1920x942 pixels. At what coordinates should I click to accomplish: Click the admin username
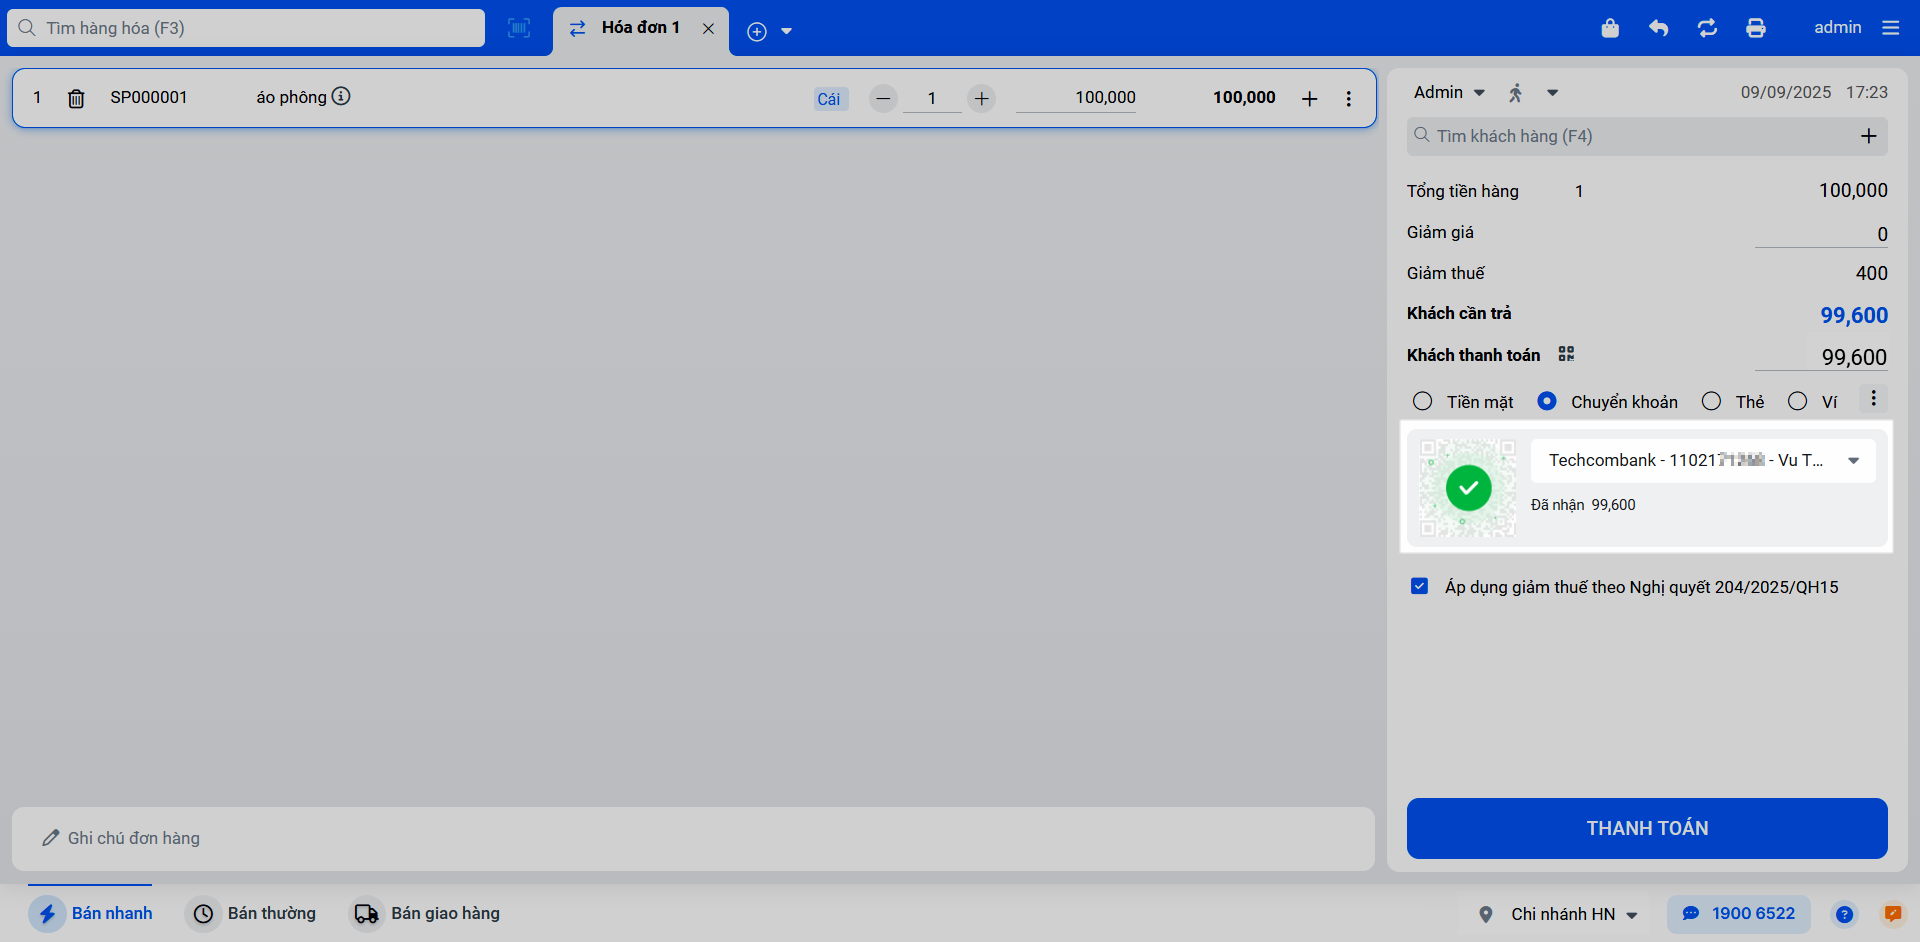(x=1838, y=27)
